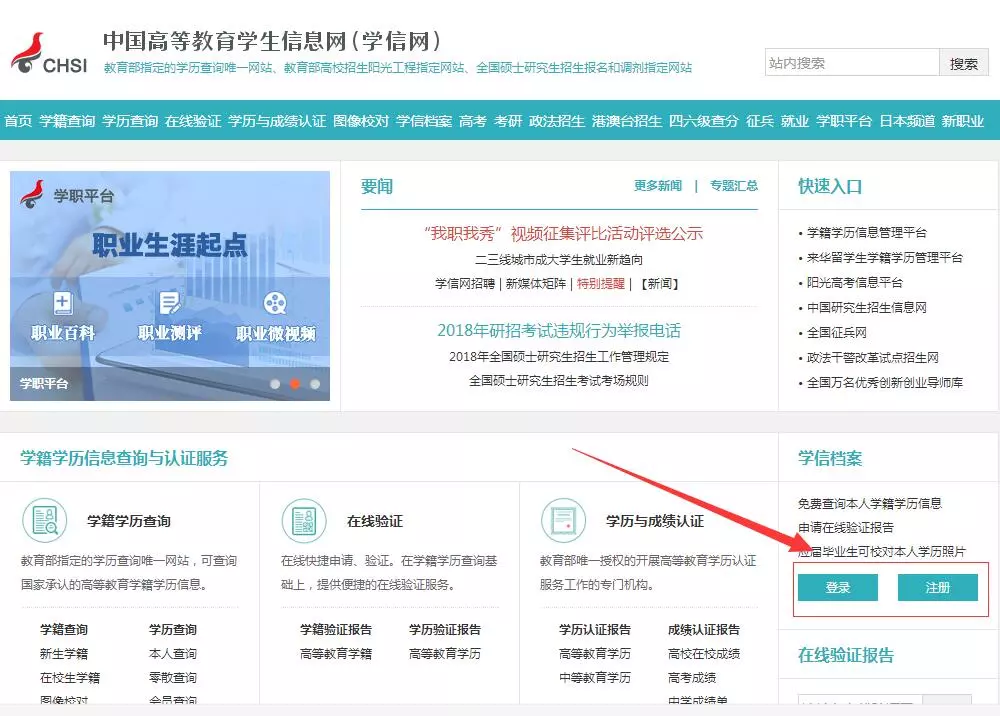Image resolution: width=1000 pixels, height=716 pixels.
Task: Open 征兵 in the navigation bar
Action: (760, 121)
